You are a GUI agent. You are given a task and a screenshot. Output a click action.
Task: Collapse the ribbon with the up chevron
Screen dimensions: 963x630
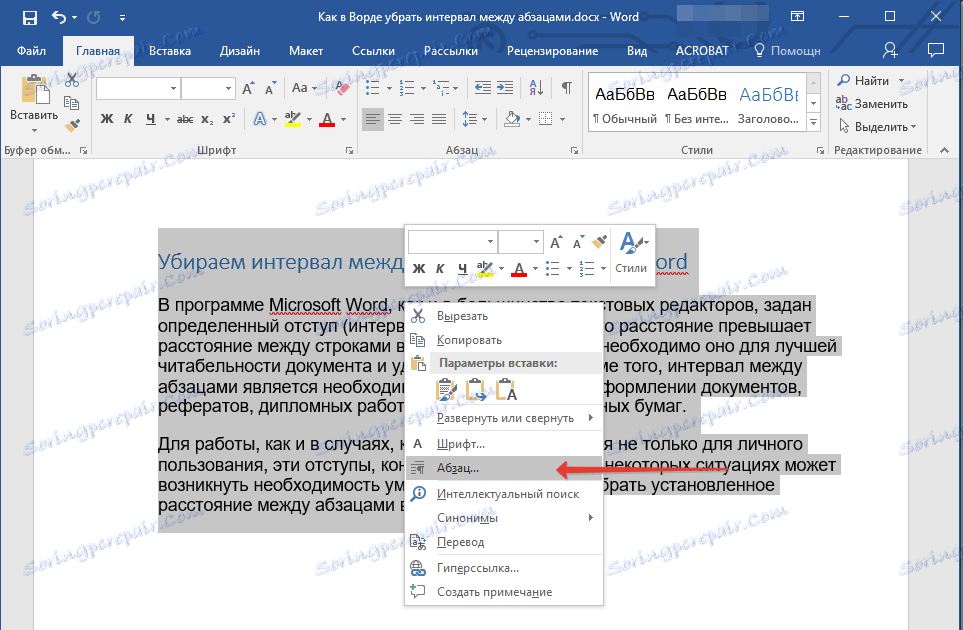[945, 150]
